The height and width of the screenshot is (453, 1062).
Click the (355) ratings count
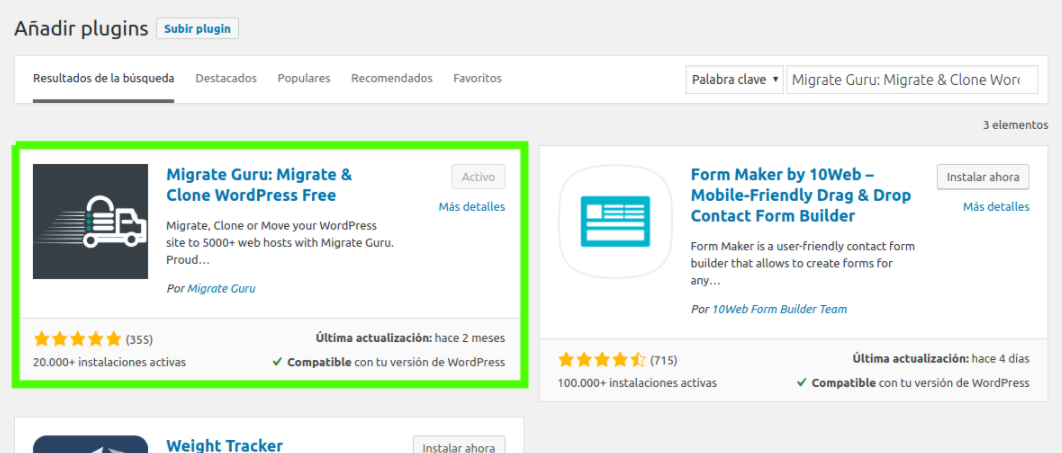[139, 339]
